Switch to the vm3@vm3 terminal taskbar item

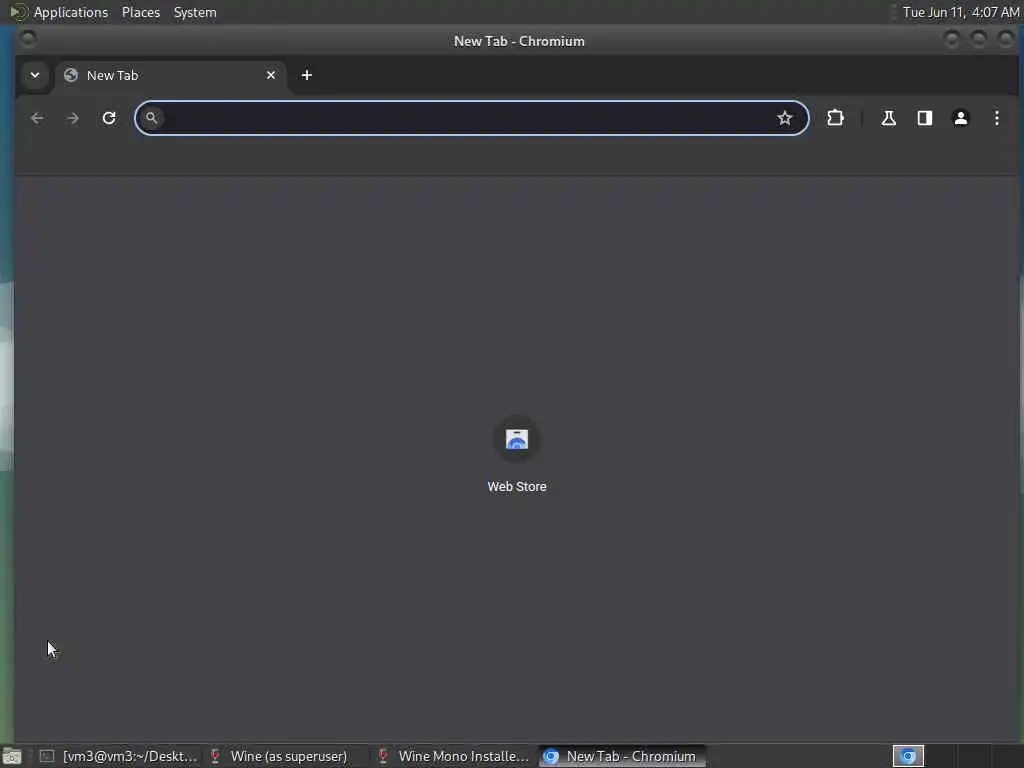click(118, 756)
